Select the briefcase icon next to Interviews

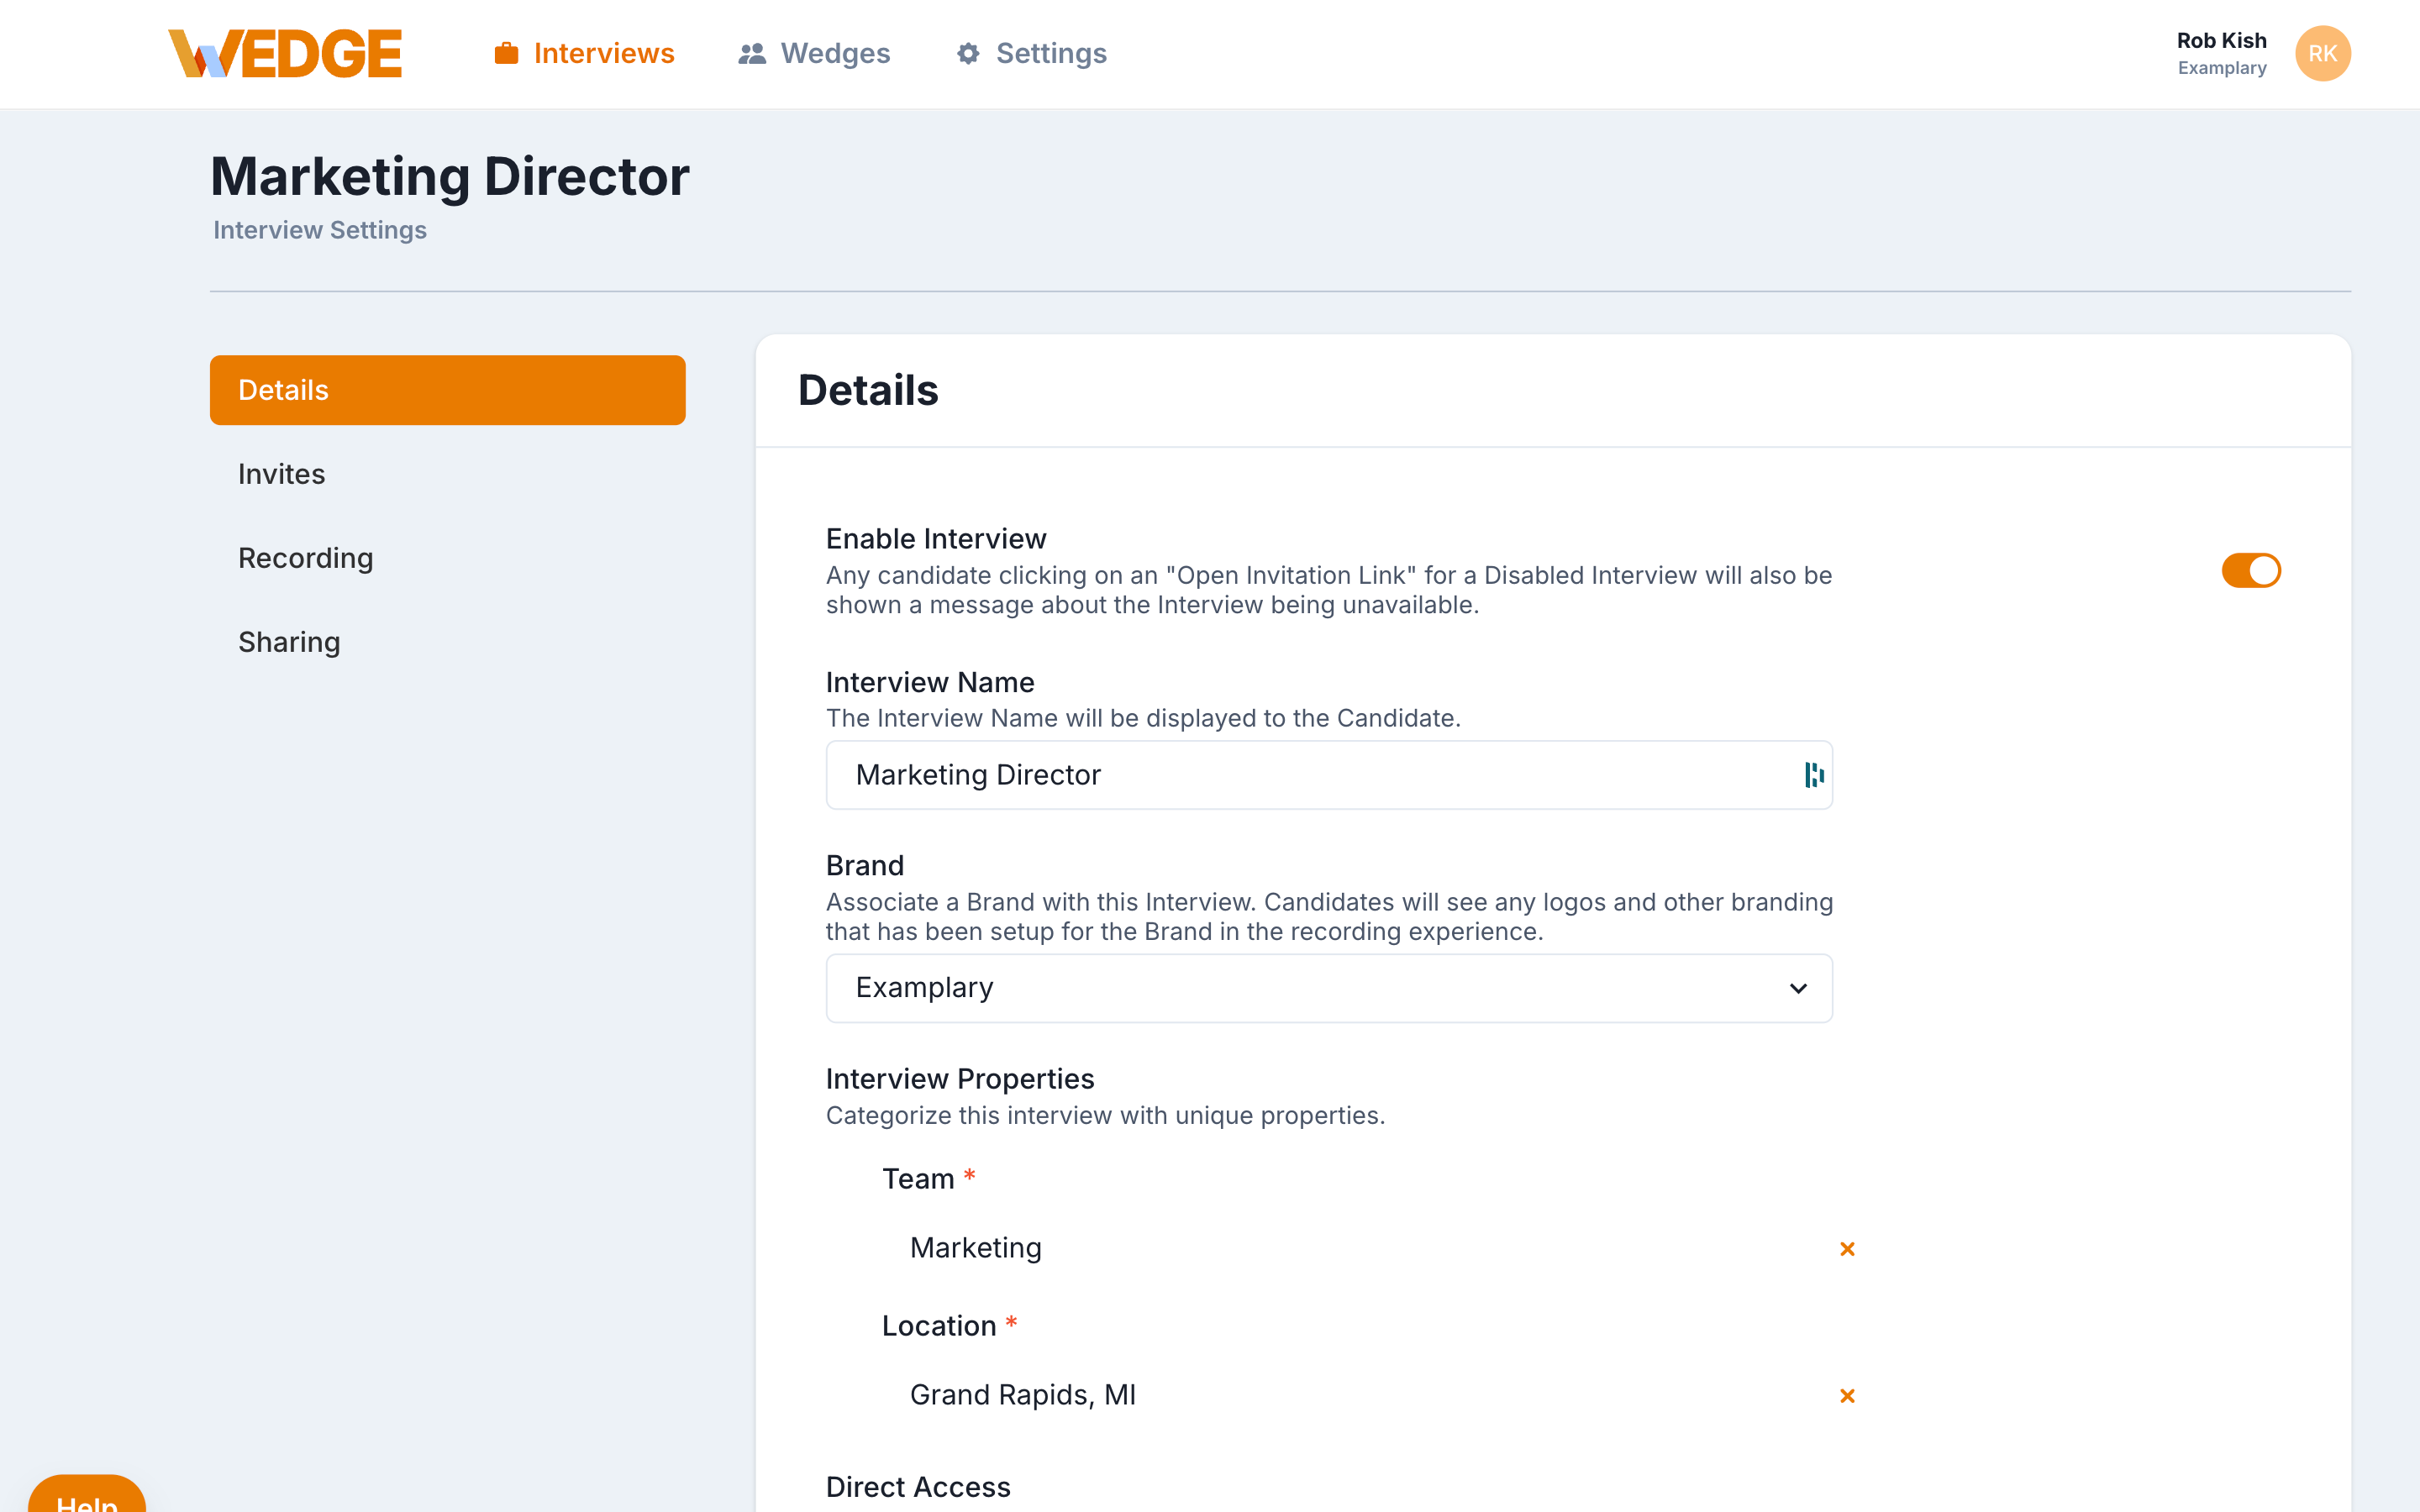(x=505, y=53)
